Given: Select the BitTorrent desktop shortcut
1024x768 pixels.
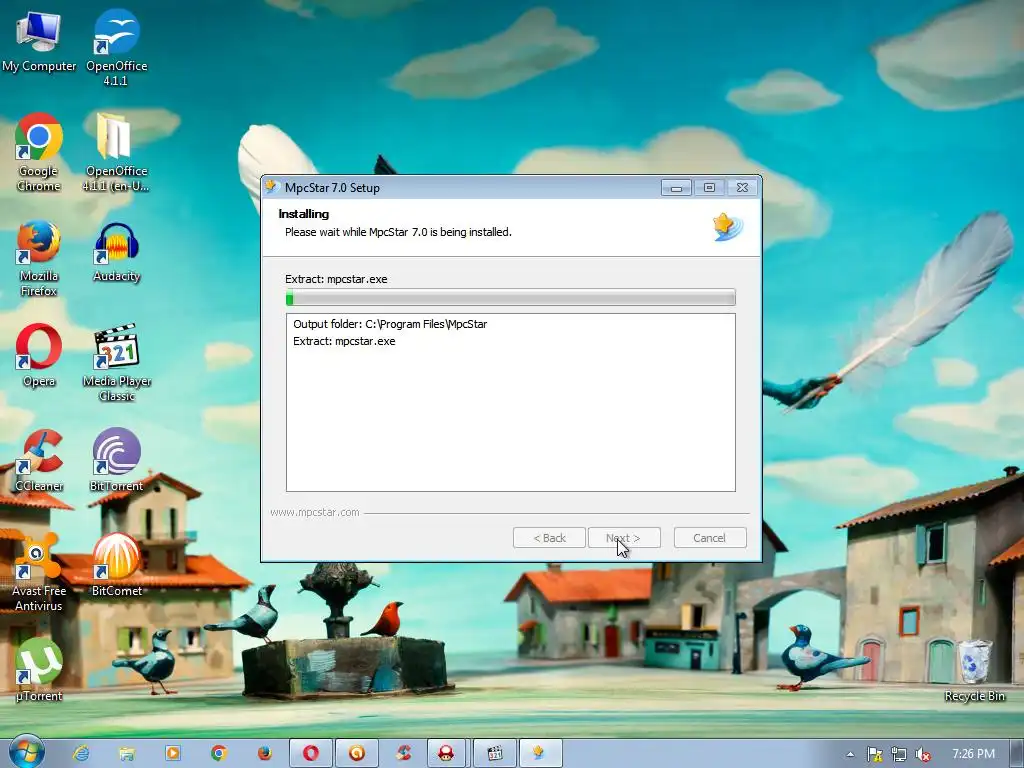Looking at the screenshot, I should pos(116,461).
